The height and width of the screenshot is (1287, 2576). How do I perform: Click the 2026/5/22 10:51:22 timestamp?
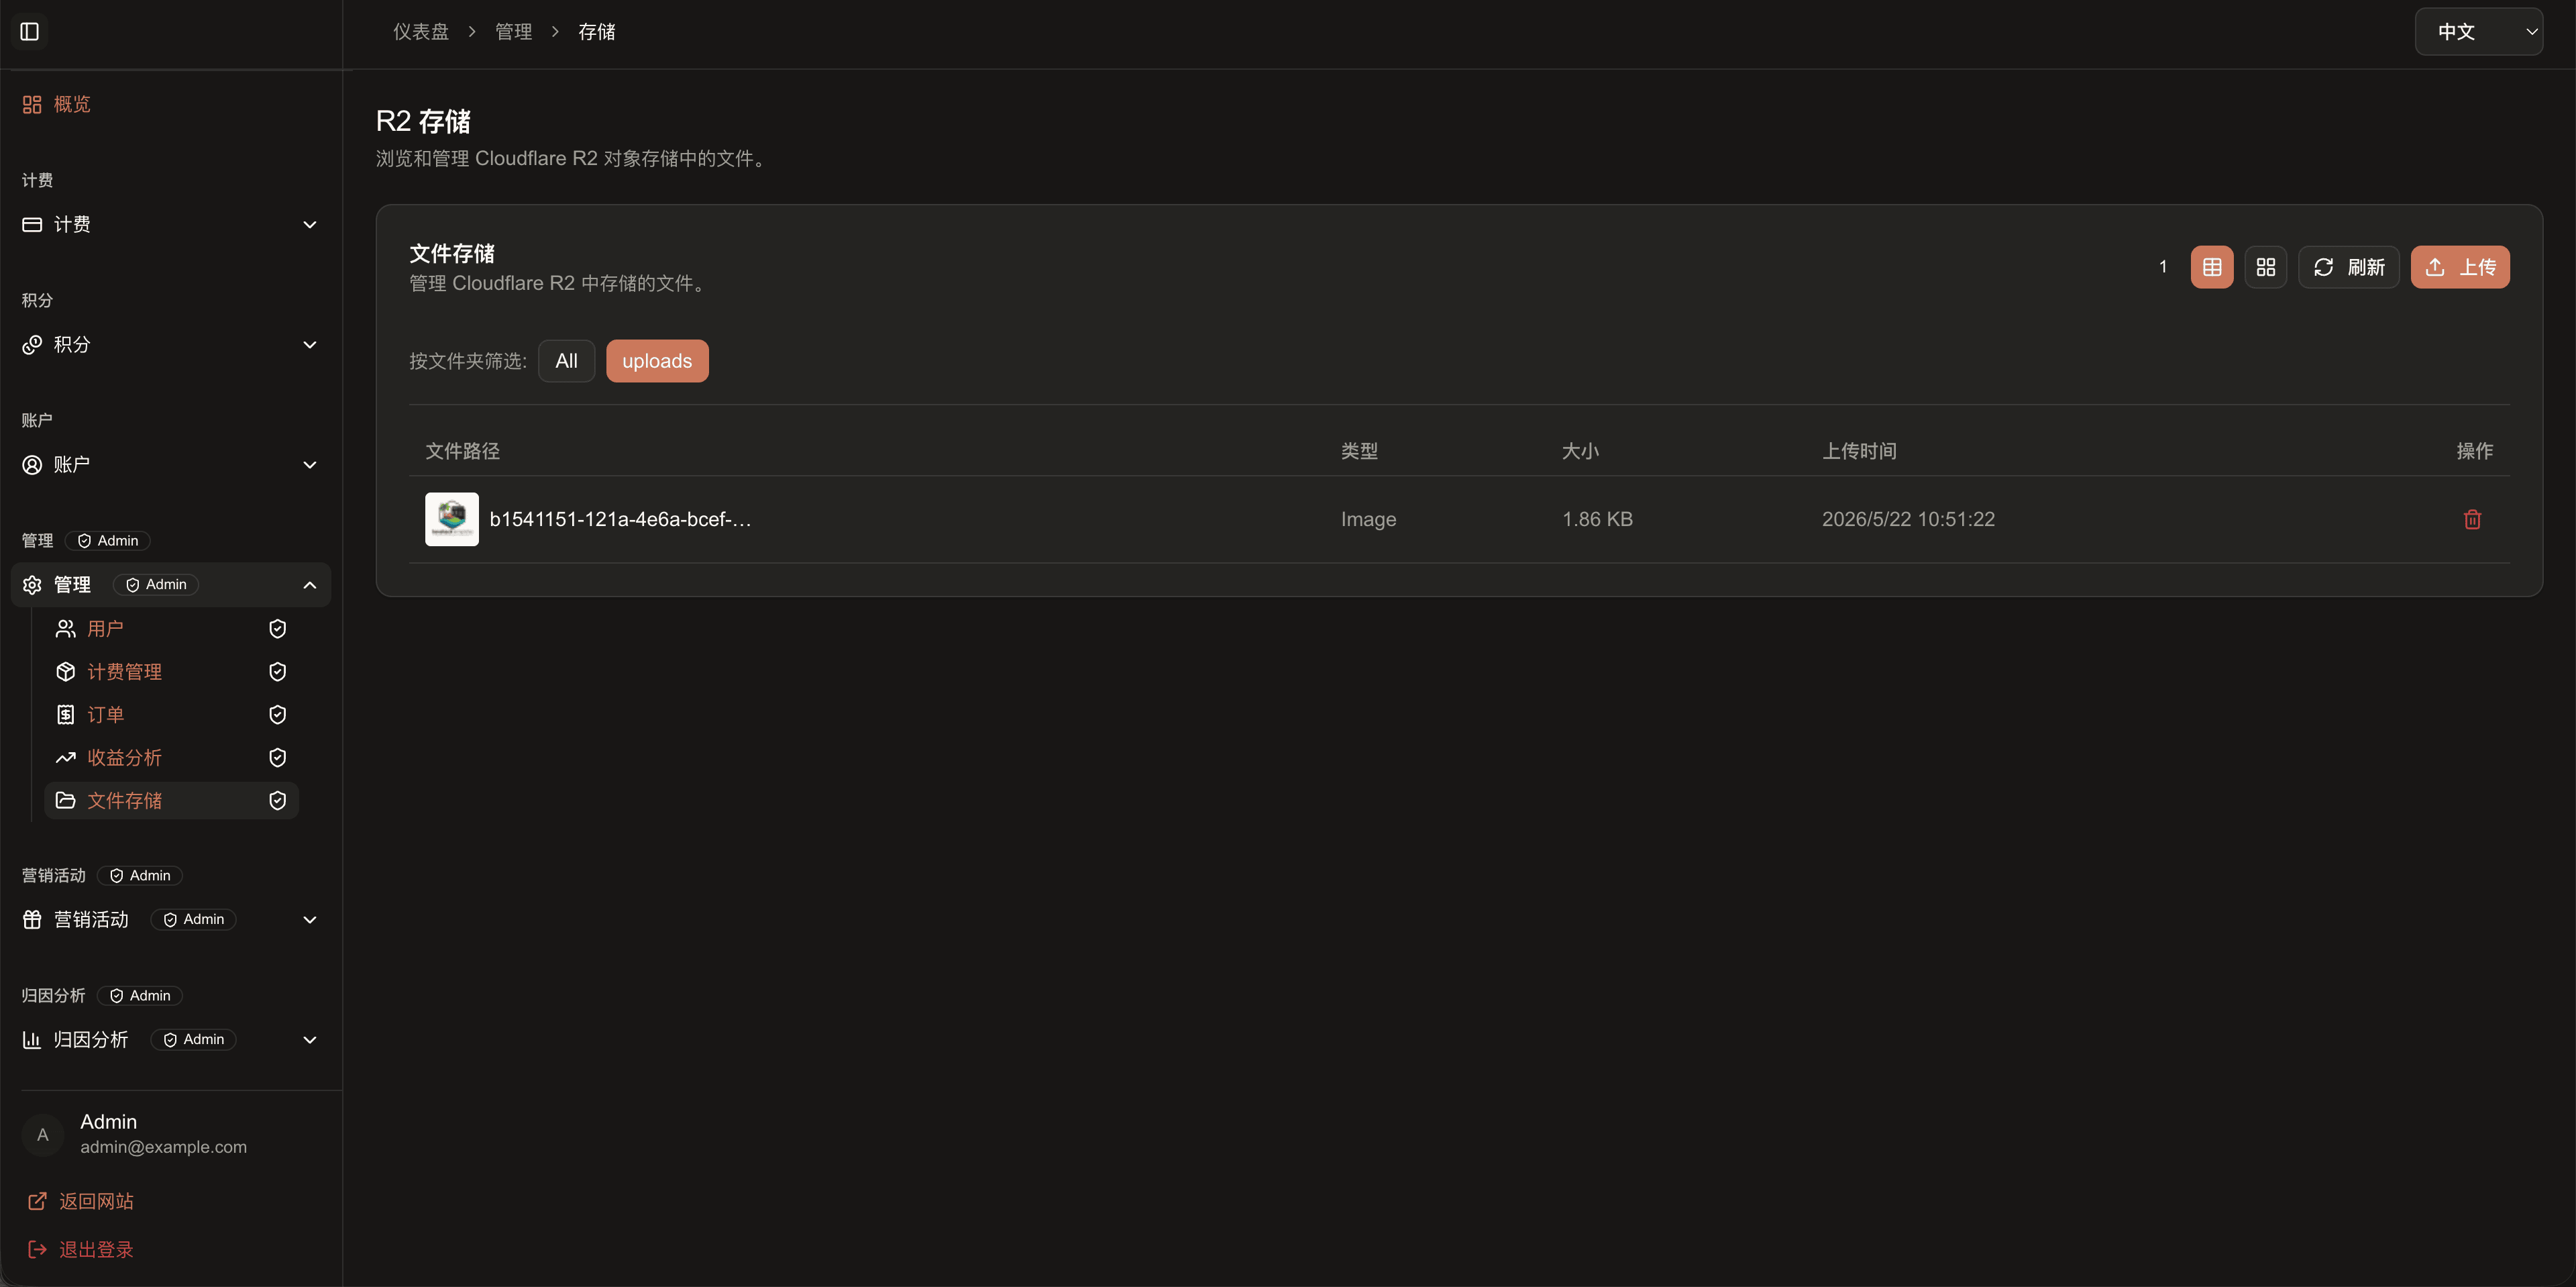[x=1908, y=519]
